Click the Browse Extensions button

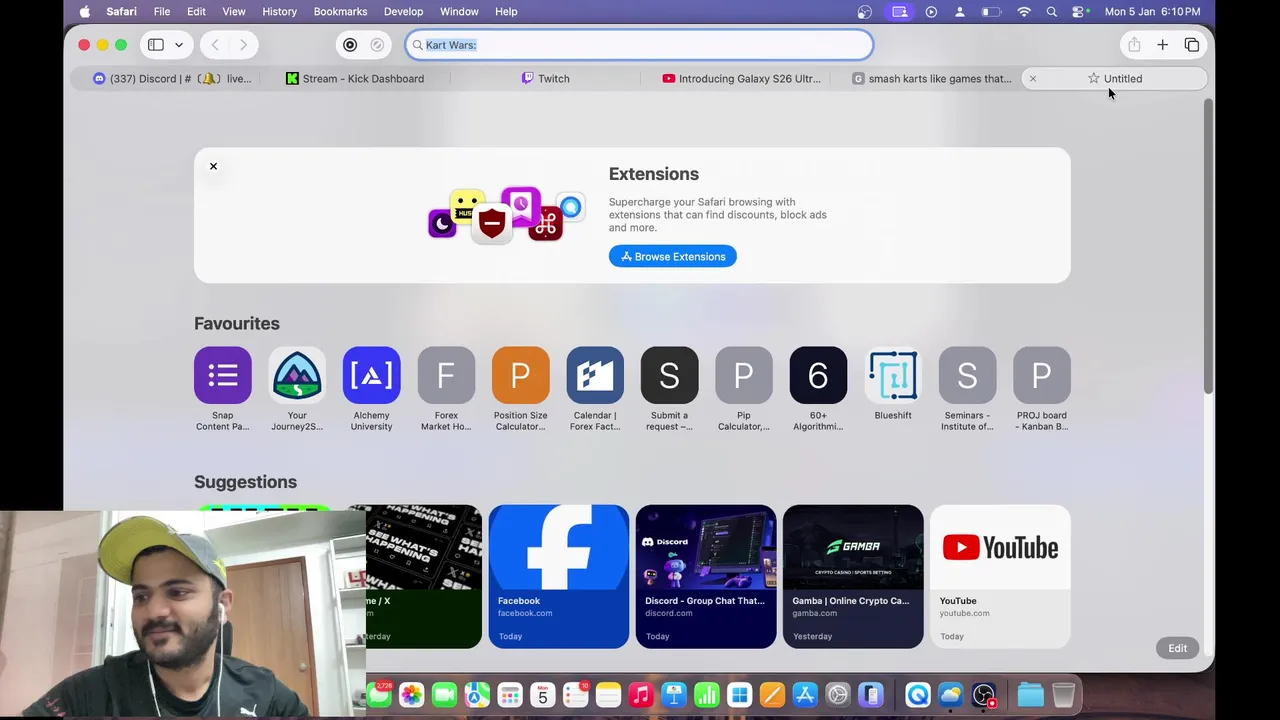coord(673,257)
